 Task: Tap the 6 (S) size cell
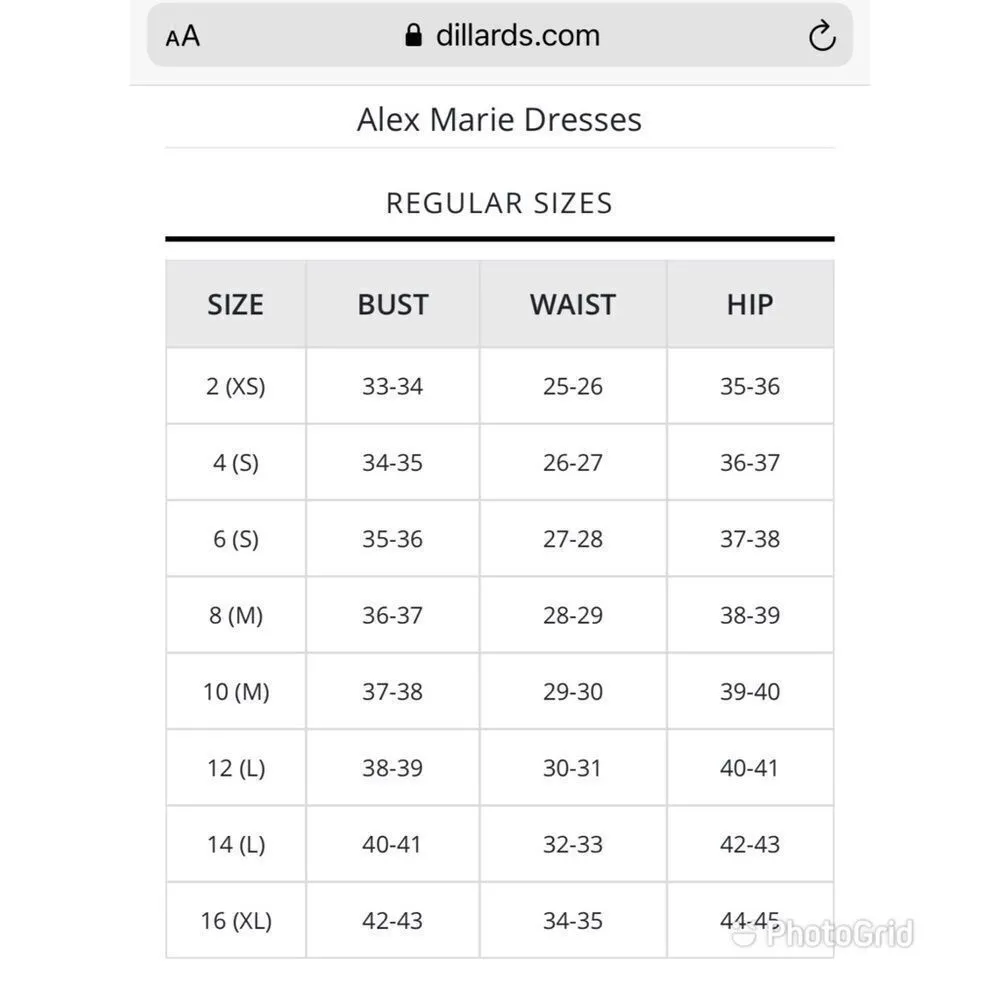pyautogui.click(x=236, y=539)
